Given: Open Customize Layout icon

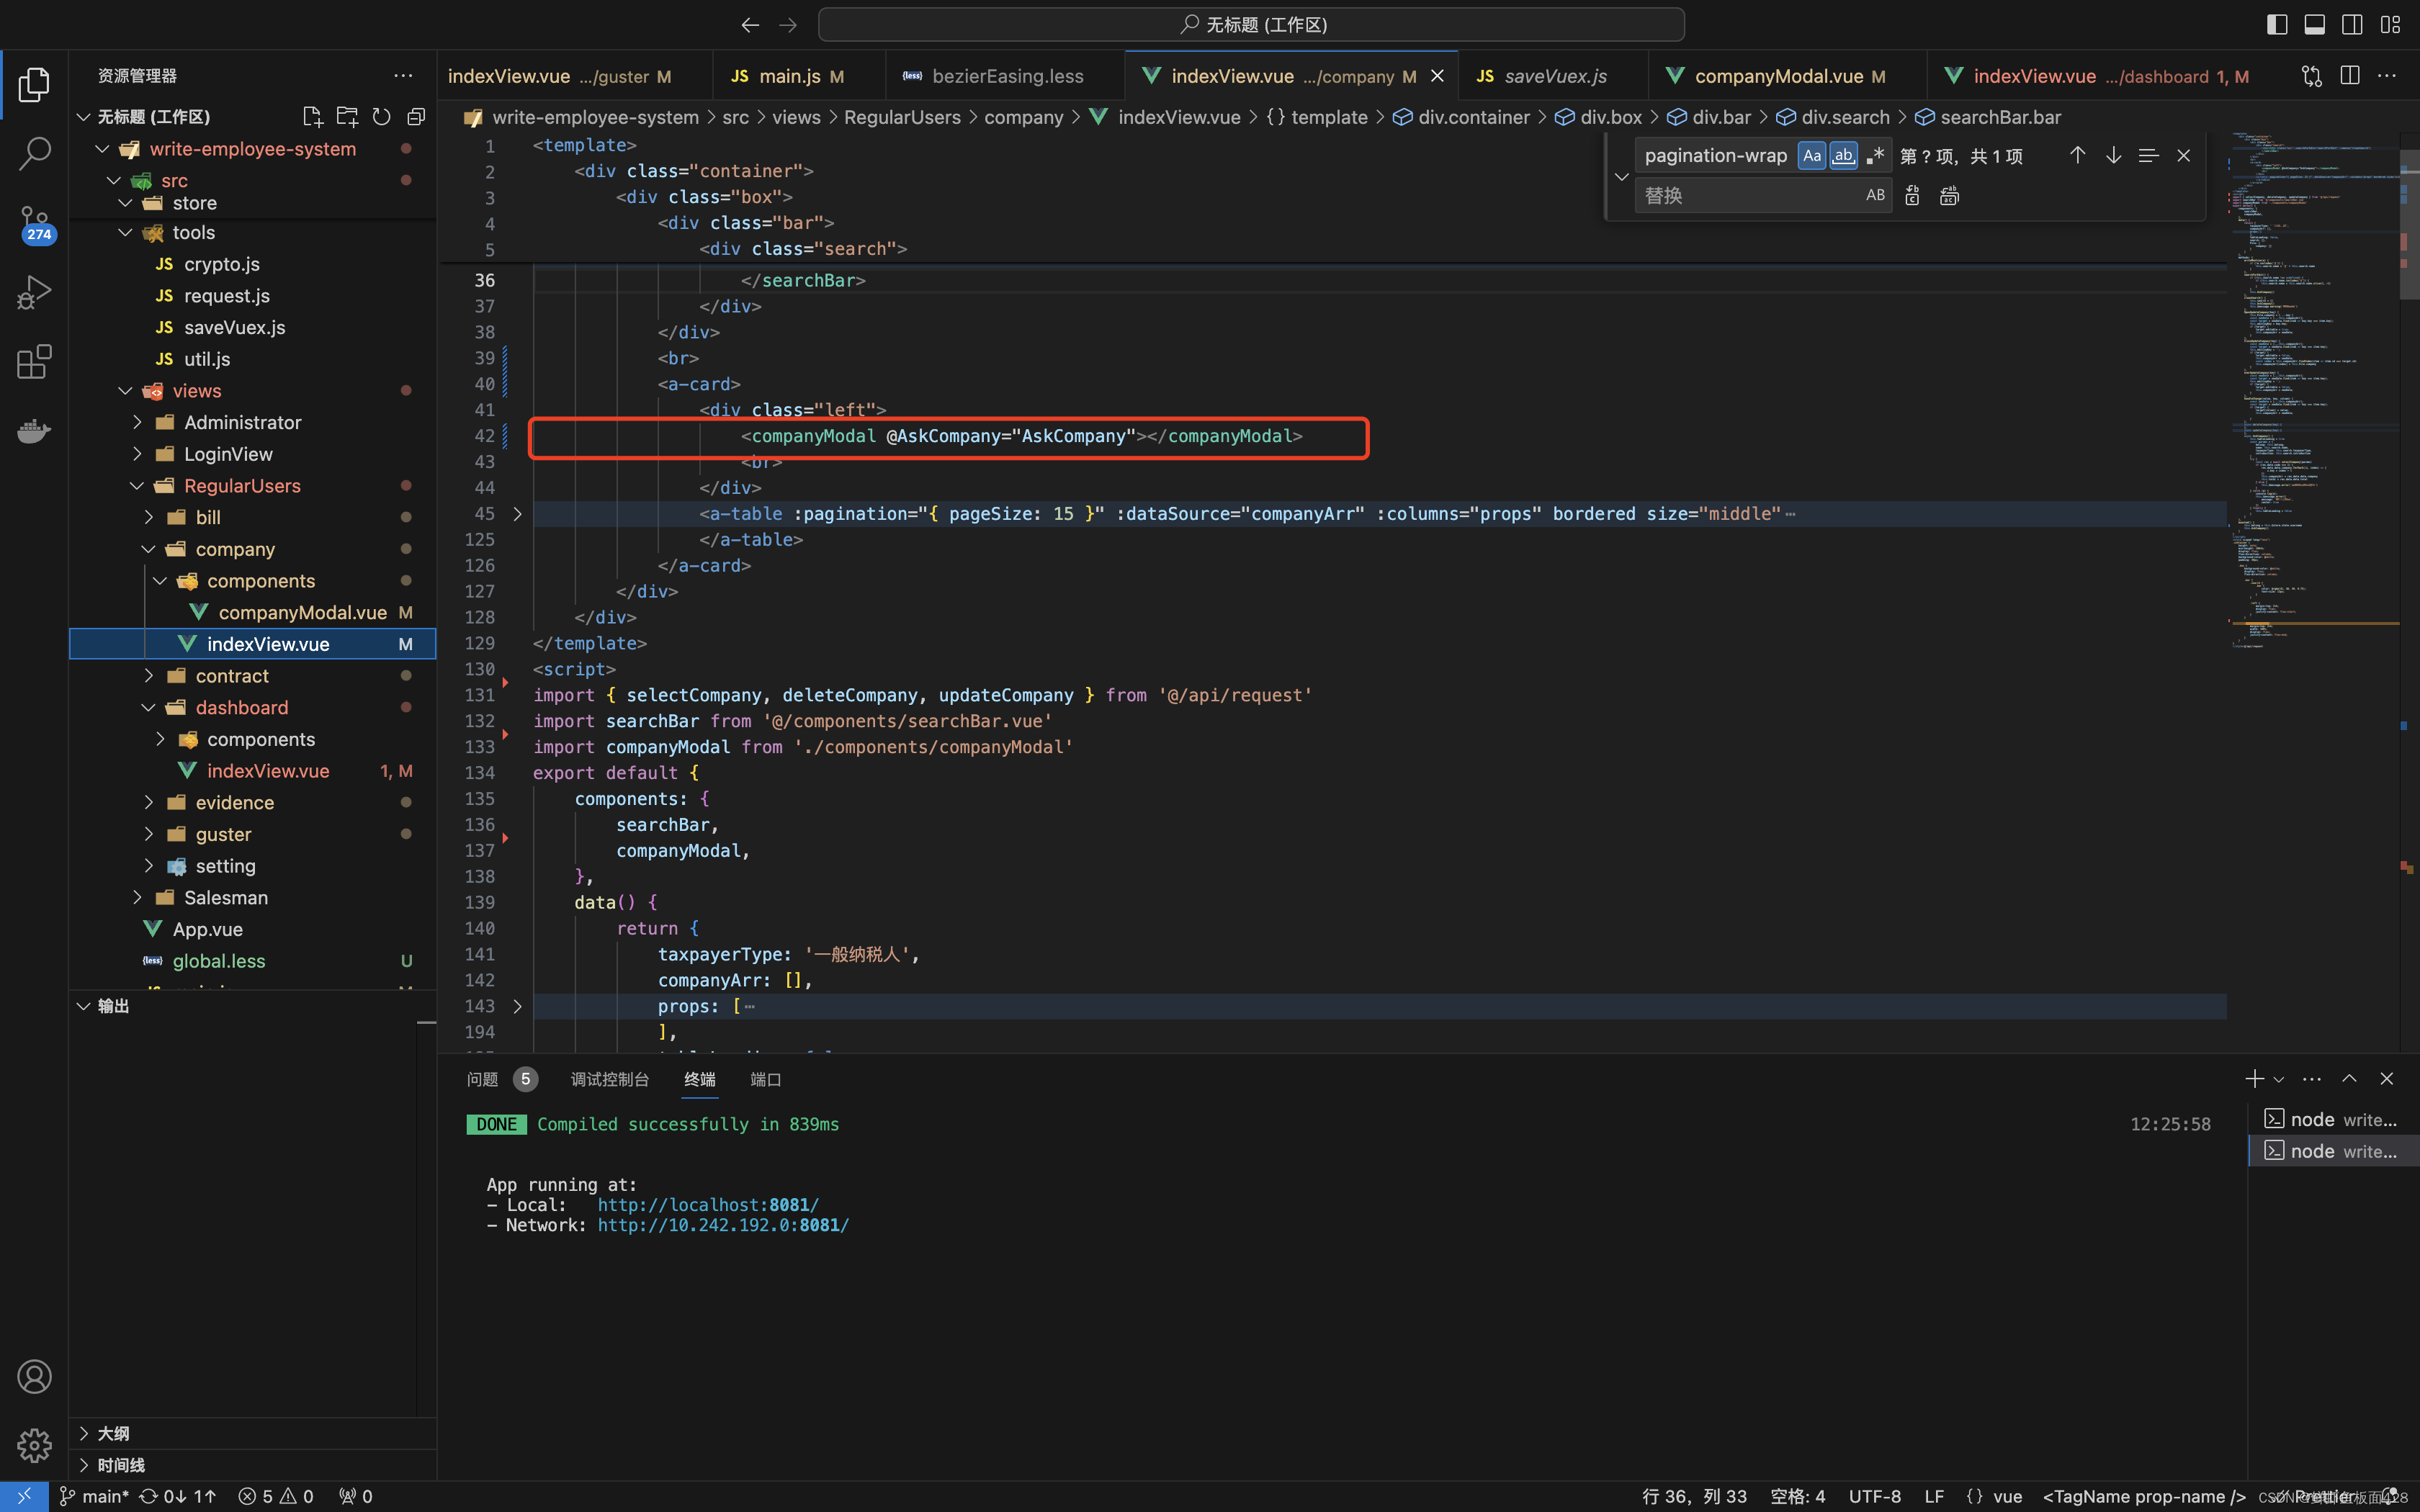Looking at the screenshot, I should pyautogui.click(x=2390, y=25).
